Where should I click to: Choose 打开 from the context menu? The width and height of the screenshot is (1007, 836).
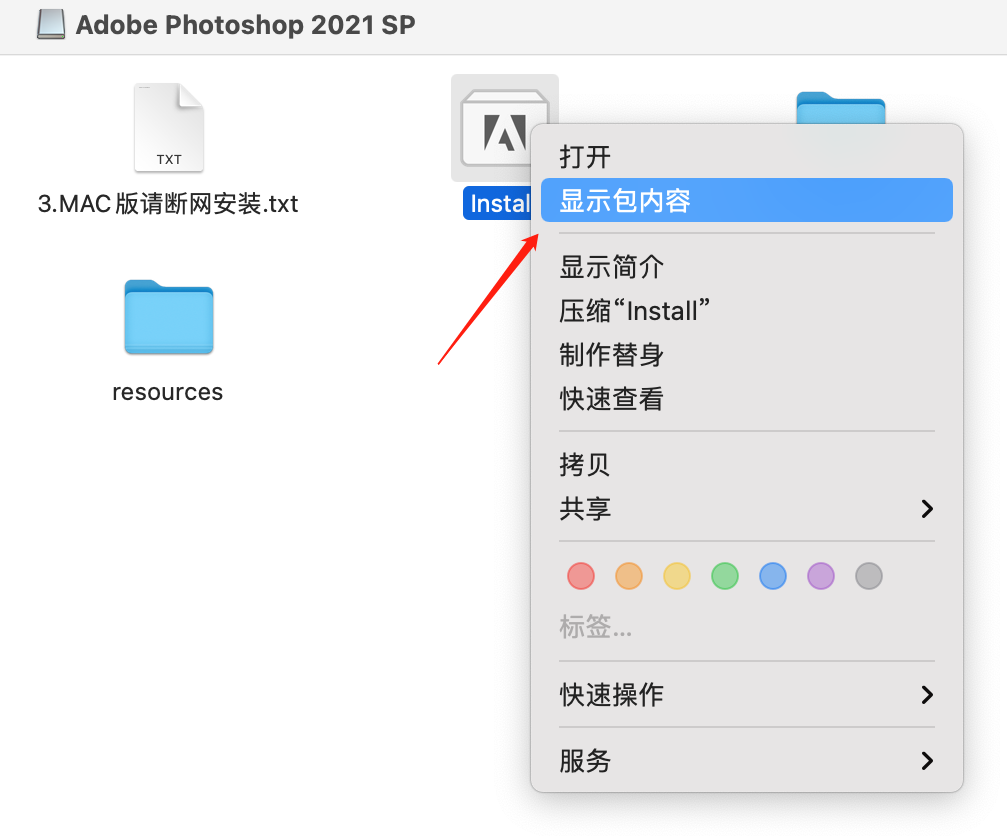tap(746, 157)
